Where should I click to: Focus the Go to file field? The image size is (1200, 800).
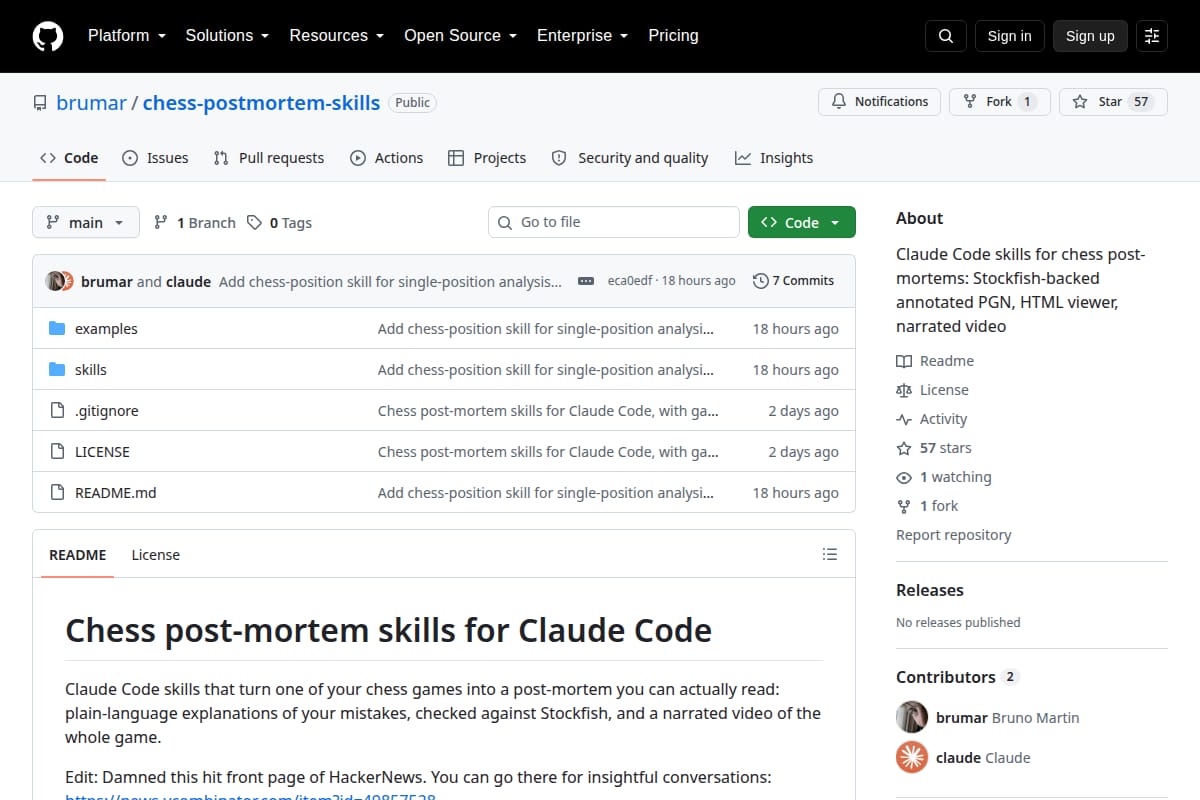click(x=614, y=222)
